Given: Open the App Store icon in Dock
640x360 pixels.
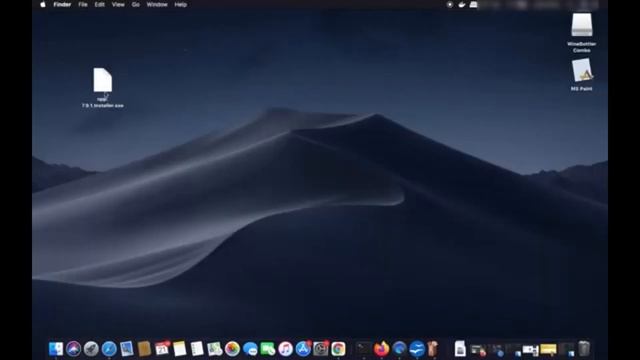Looking at the screenshot, I should 303,349.
